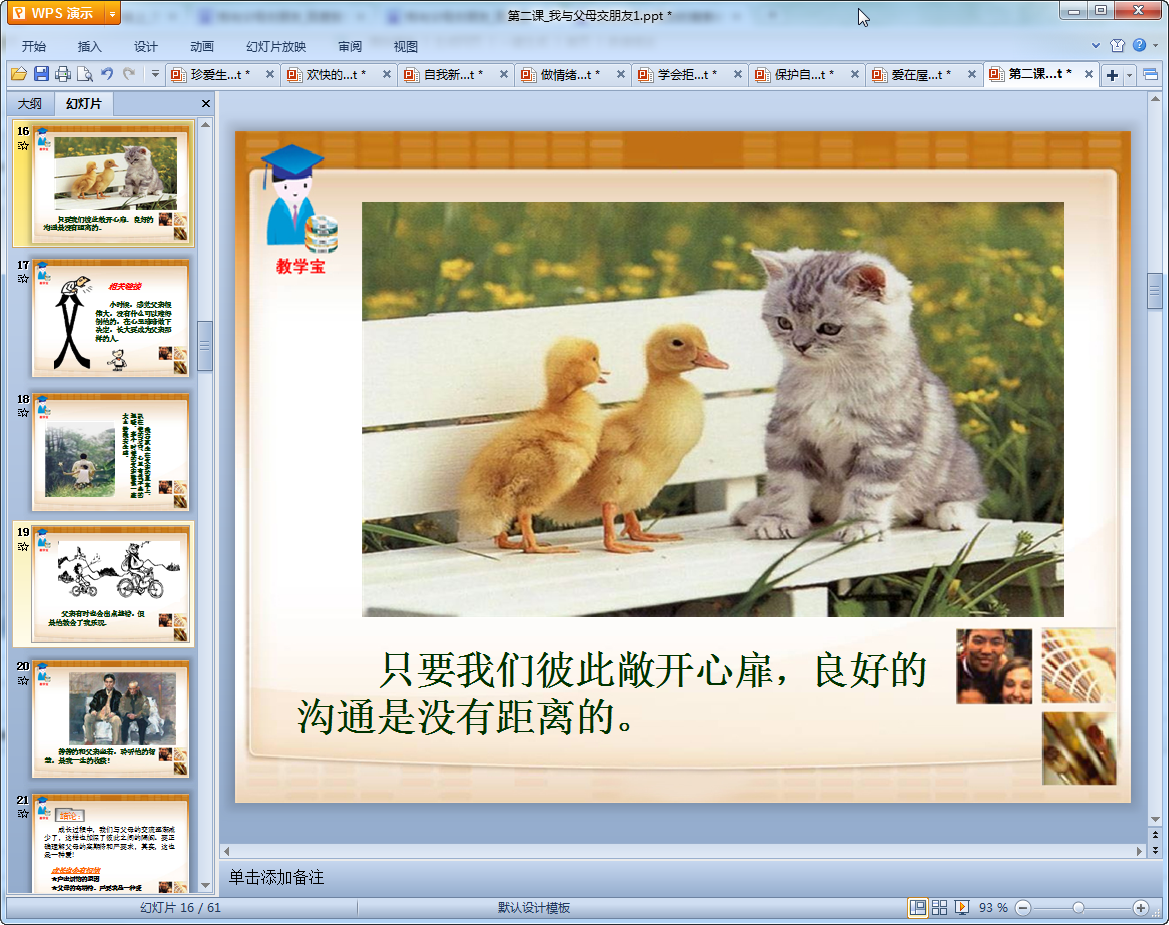Click thumbnail pane scroll down arrow
This screenshot has width=1169, height=925.
pyautogui.click(x=206, y=885)
